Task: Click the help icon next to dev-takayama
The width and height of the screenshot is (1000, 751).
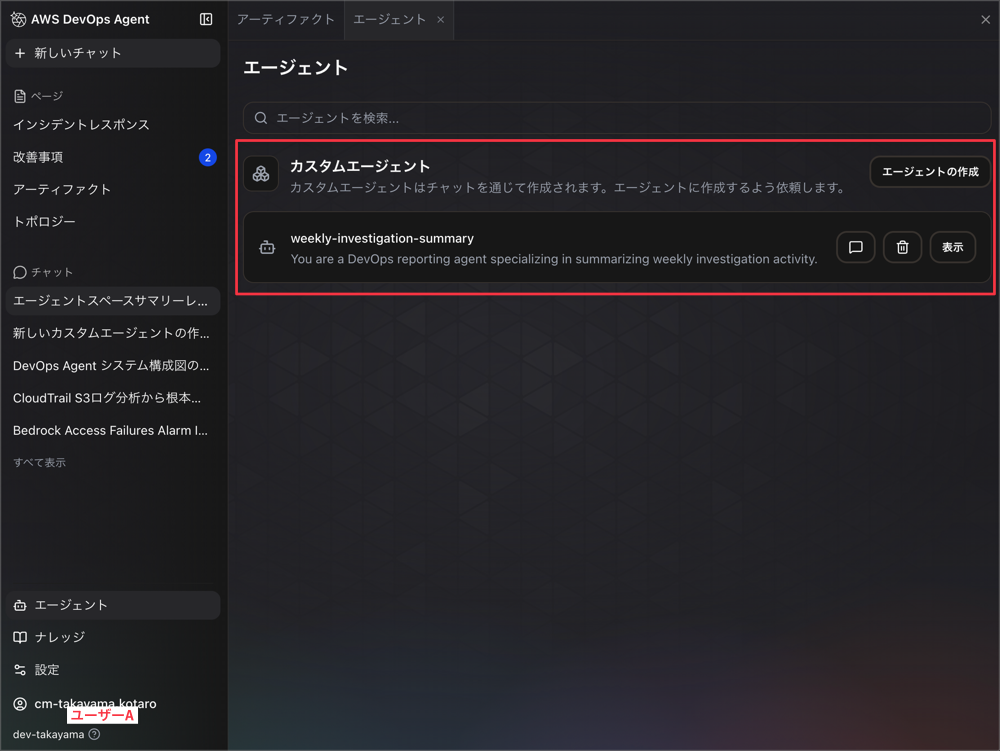Action: point(94,734)
